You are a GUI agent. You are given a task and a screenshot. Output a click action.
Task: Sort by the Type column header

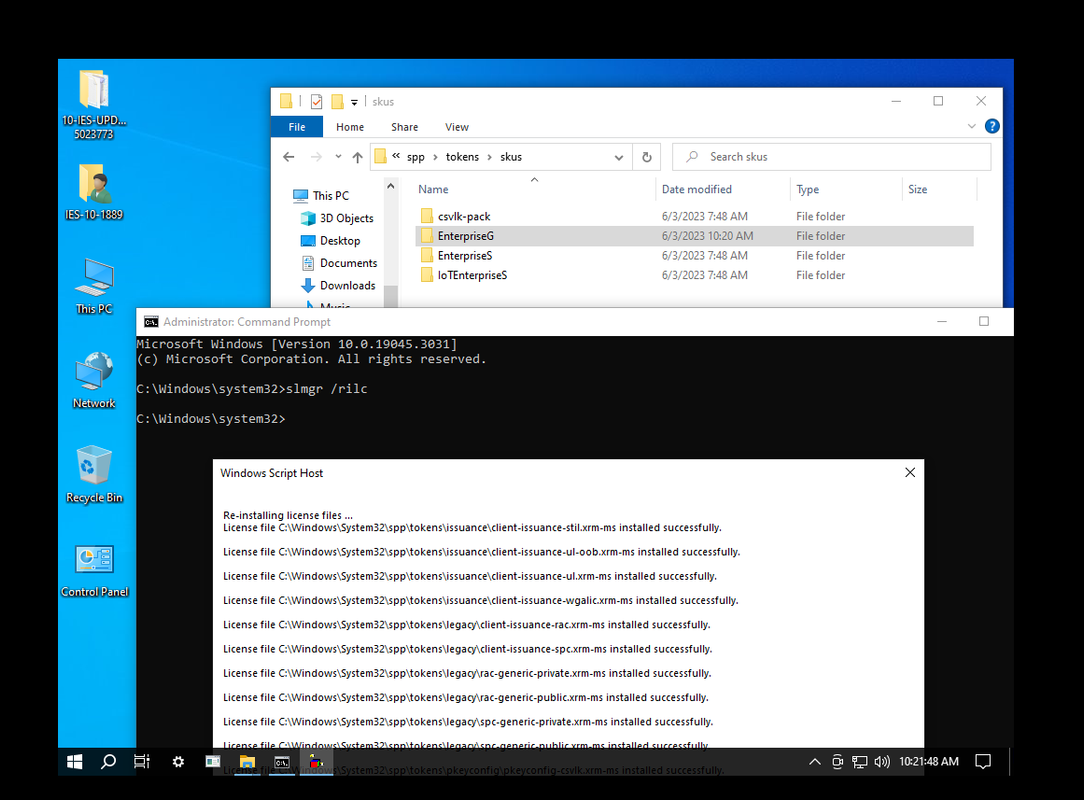(807, 189)
